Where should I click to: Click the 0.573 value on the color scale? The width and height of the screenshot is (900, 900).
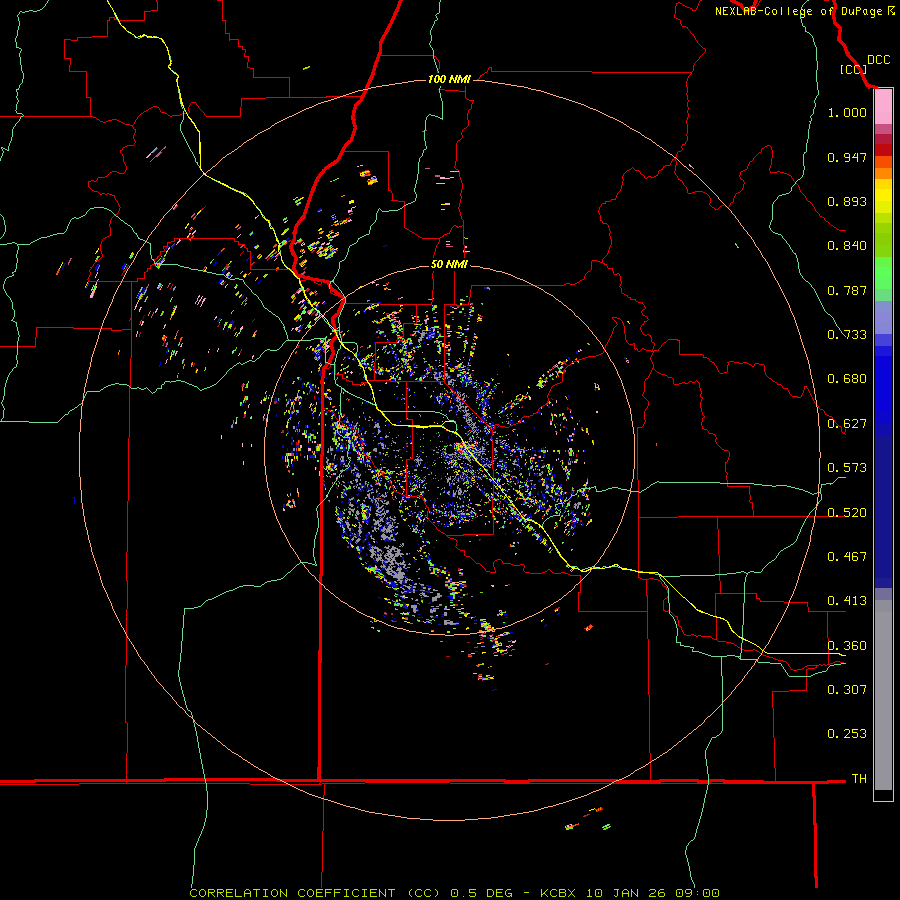coord(847,468)
